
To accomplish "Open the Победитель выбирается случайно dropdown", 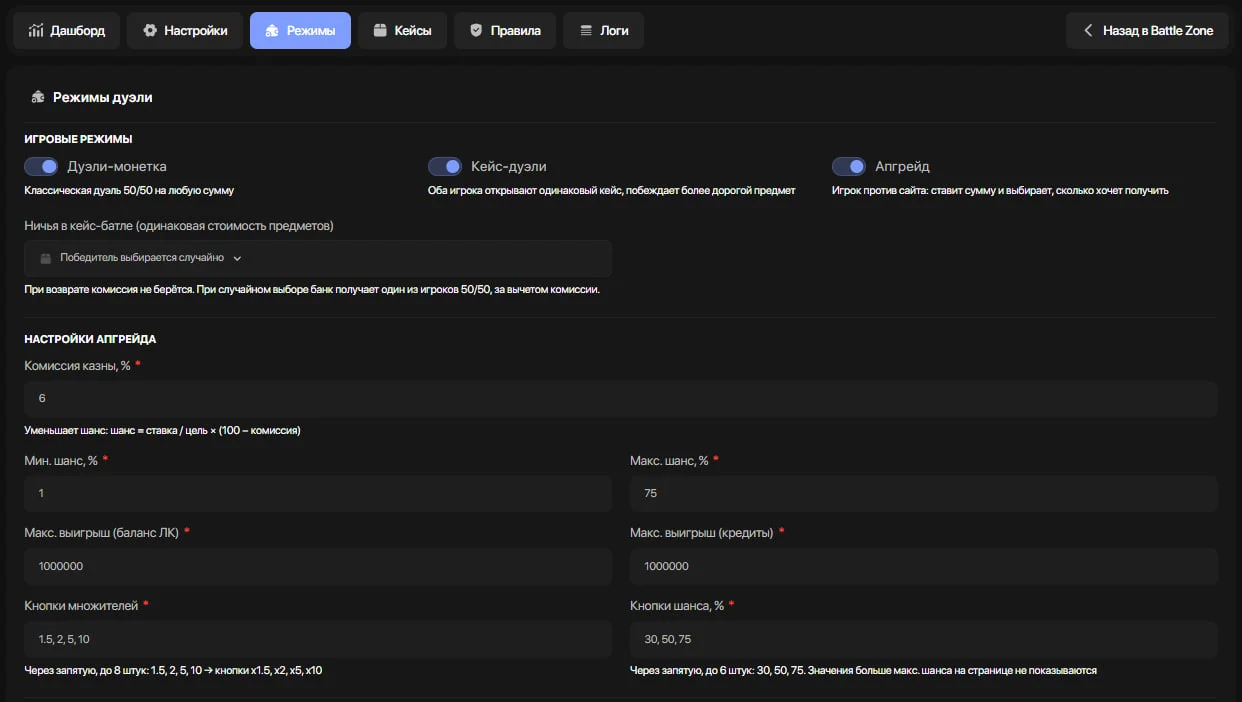I will (318, 258).
